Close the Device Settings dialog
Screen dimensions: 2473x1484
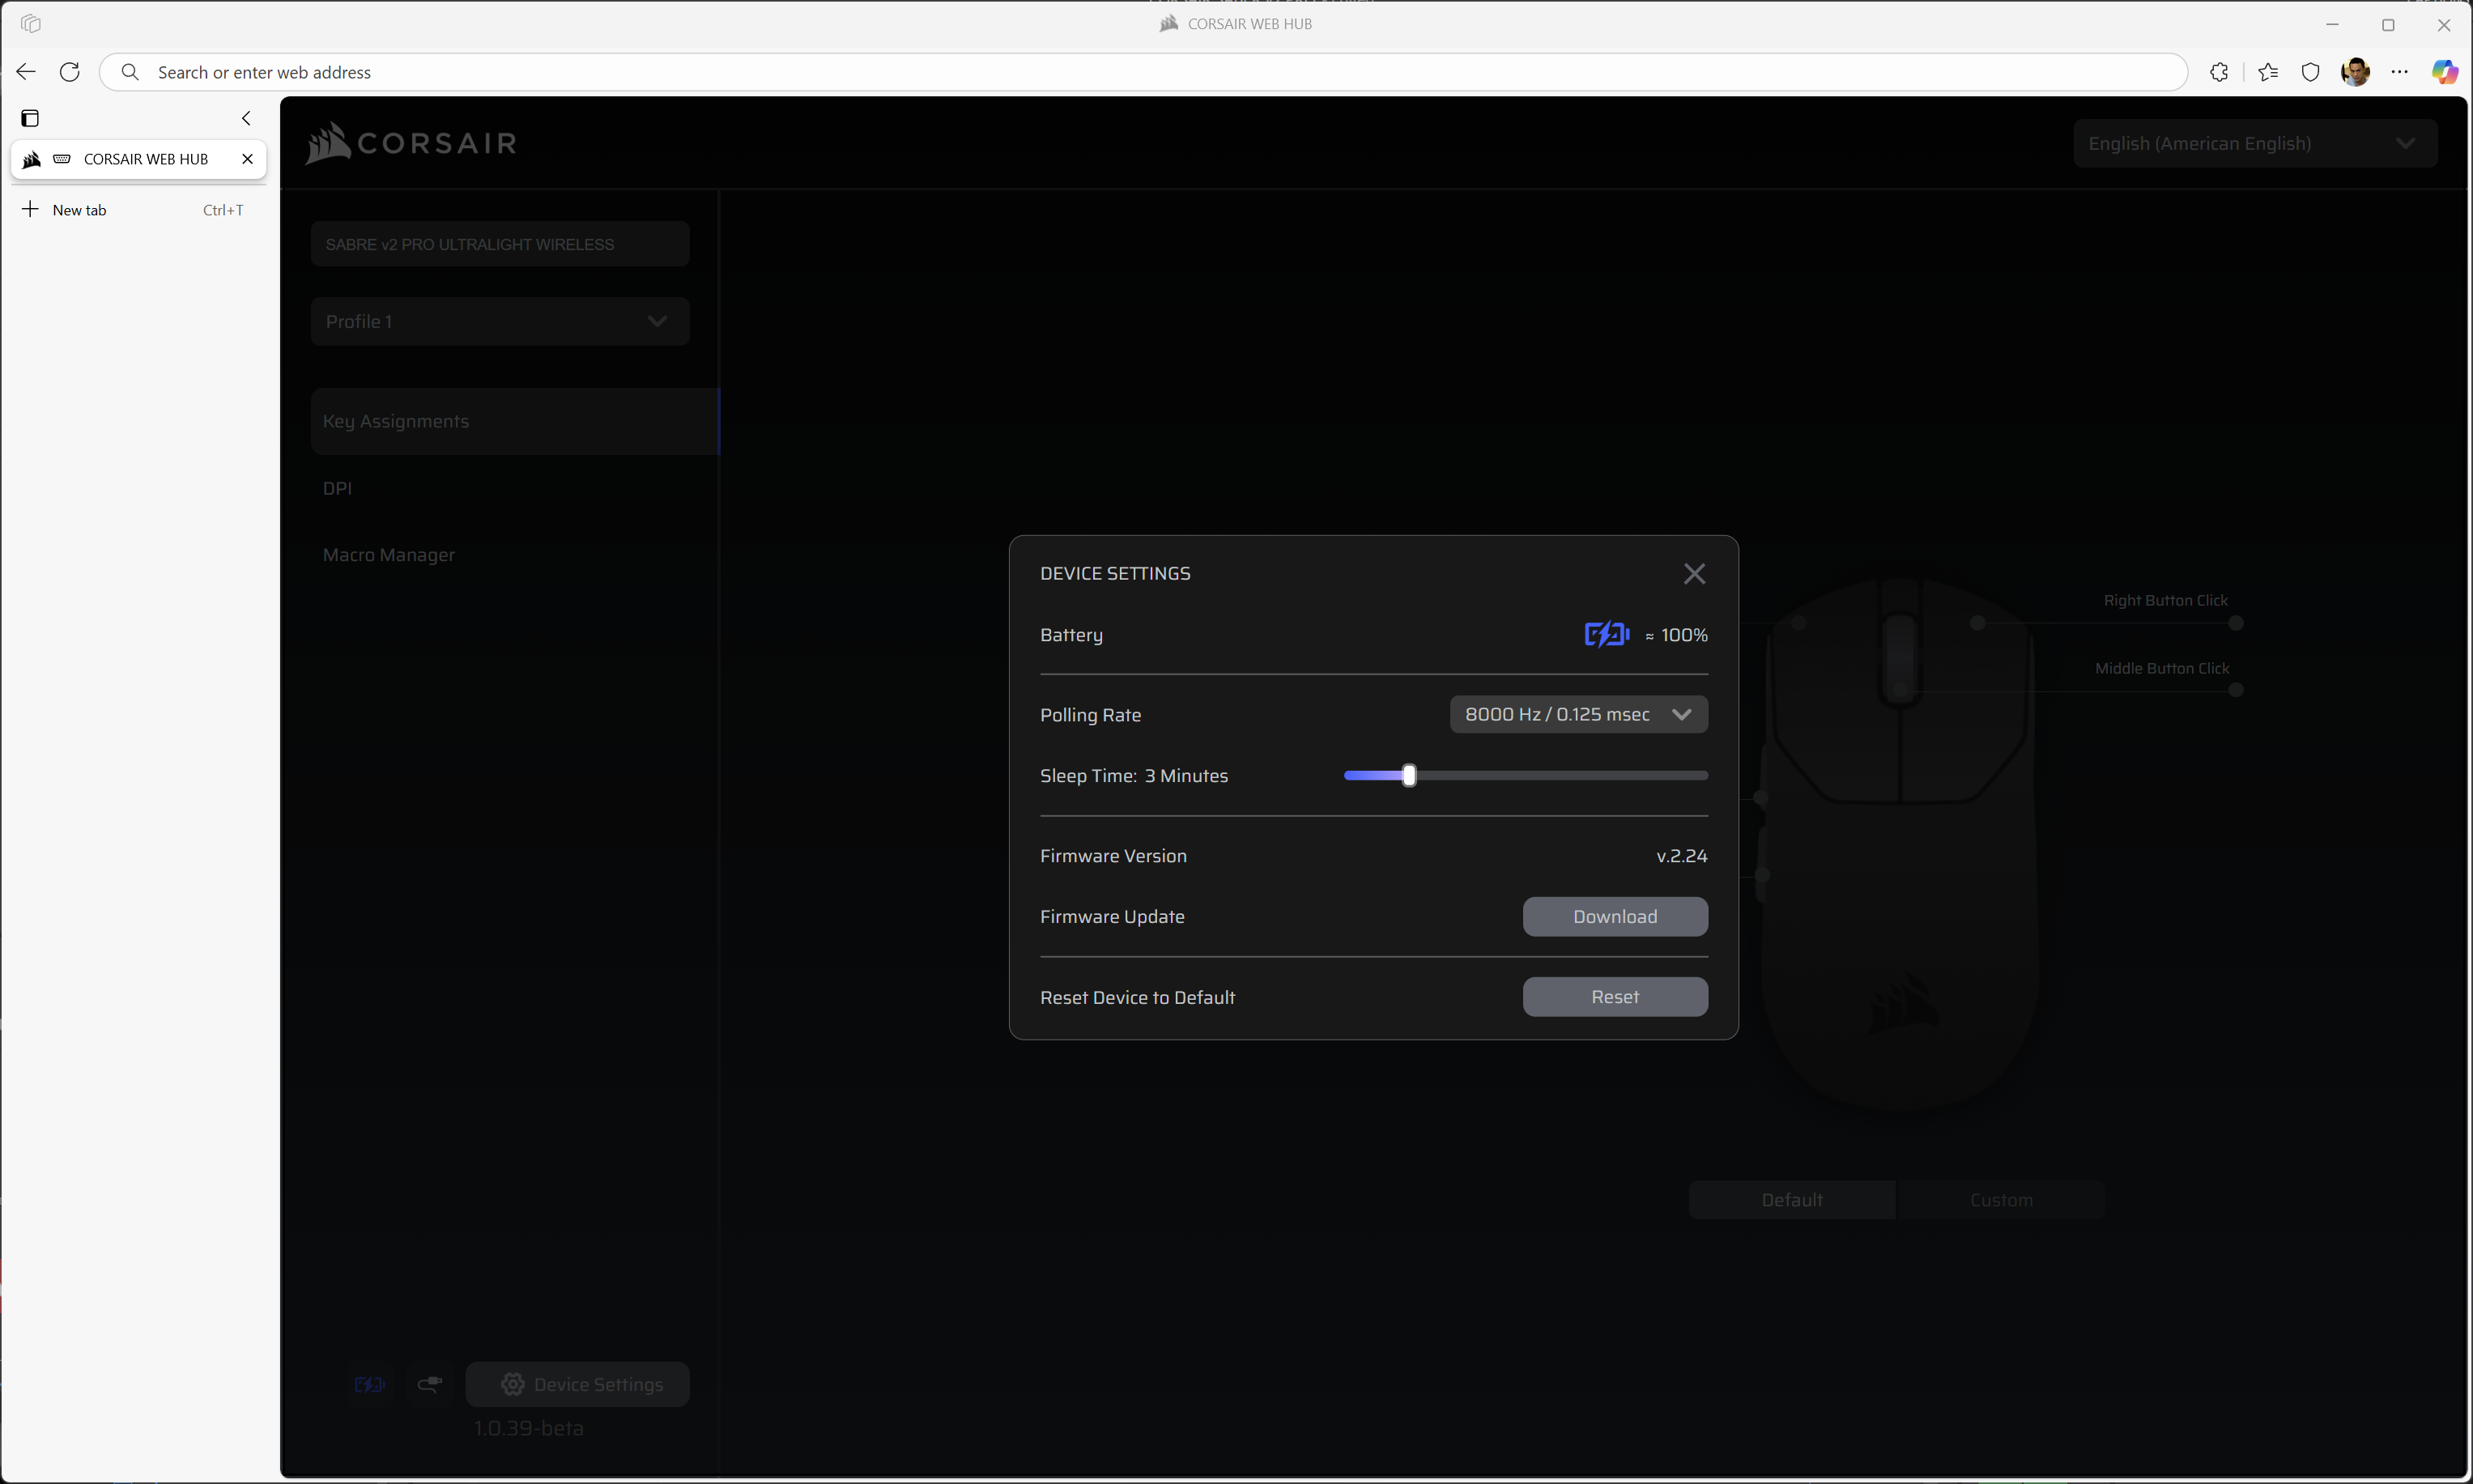(x=1694, y=574)
